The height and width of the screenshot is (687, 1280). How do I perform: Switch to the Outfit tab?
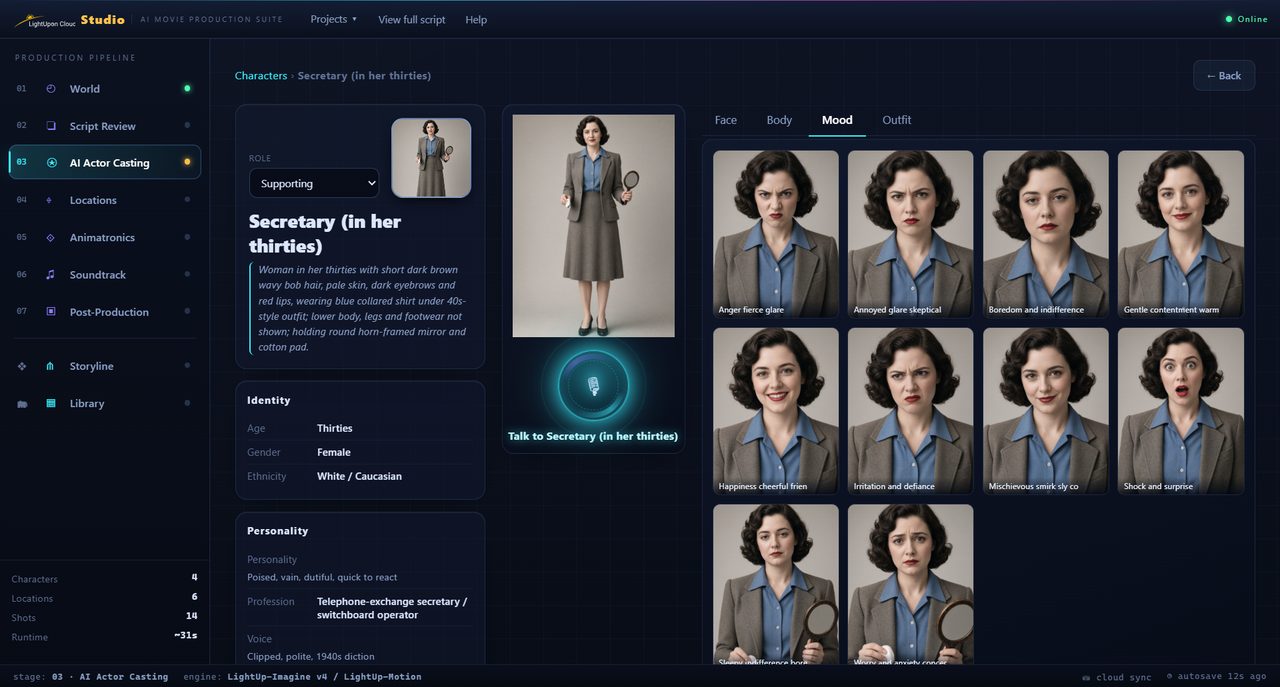(896, 120)
